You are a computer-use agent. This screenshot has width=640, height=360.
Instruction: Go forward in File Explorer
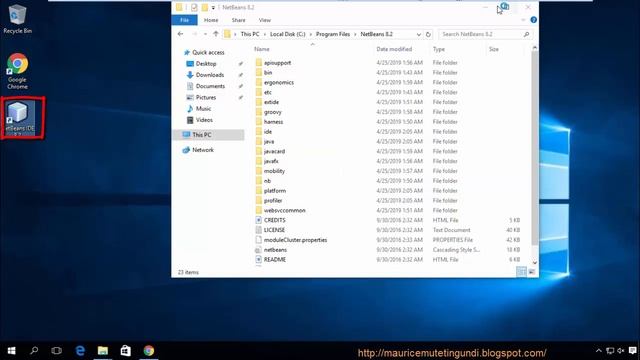[x=194, y=34]
